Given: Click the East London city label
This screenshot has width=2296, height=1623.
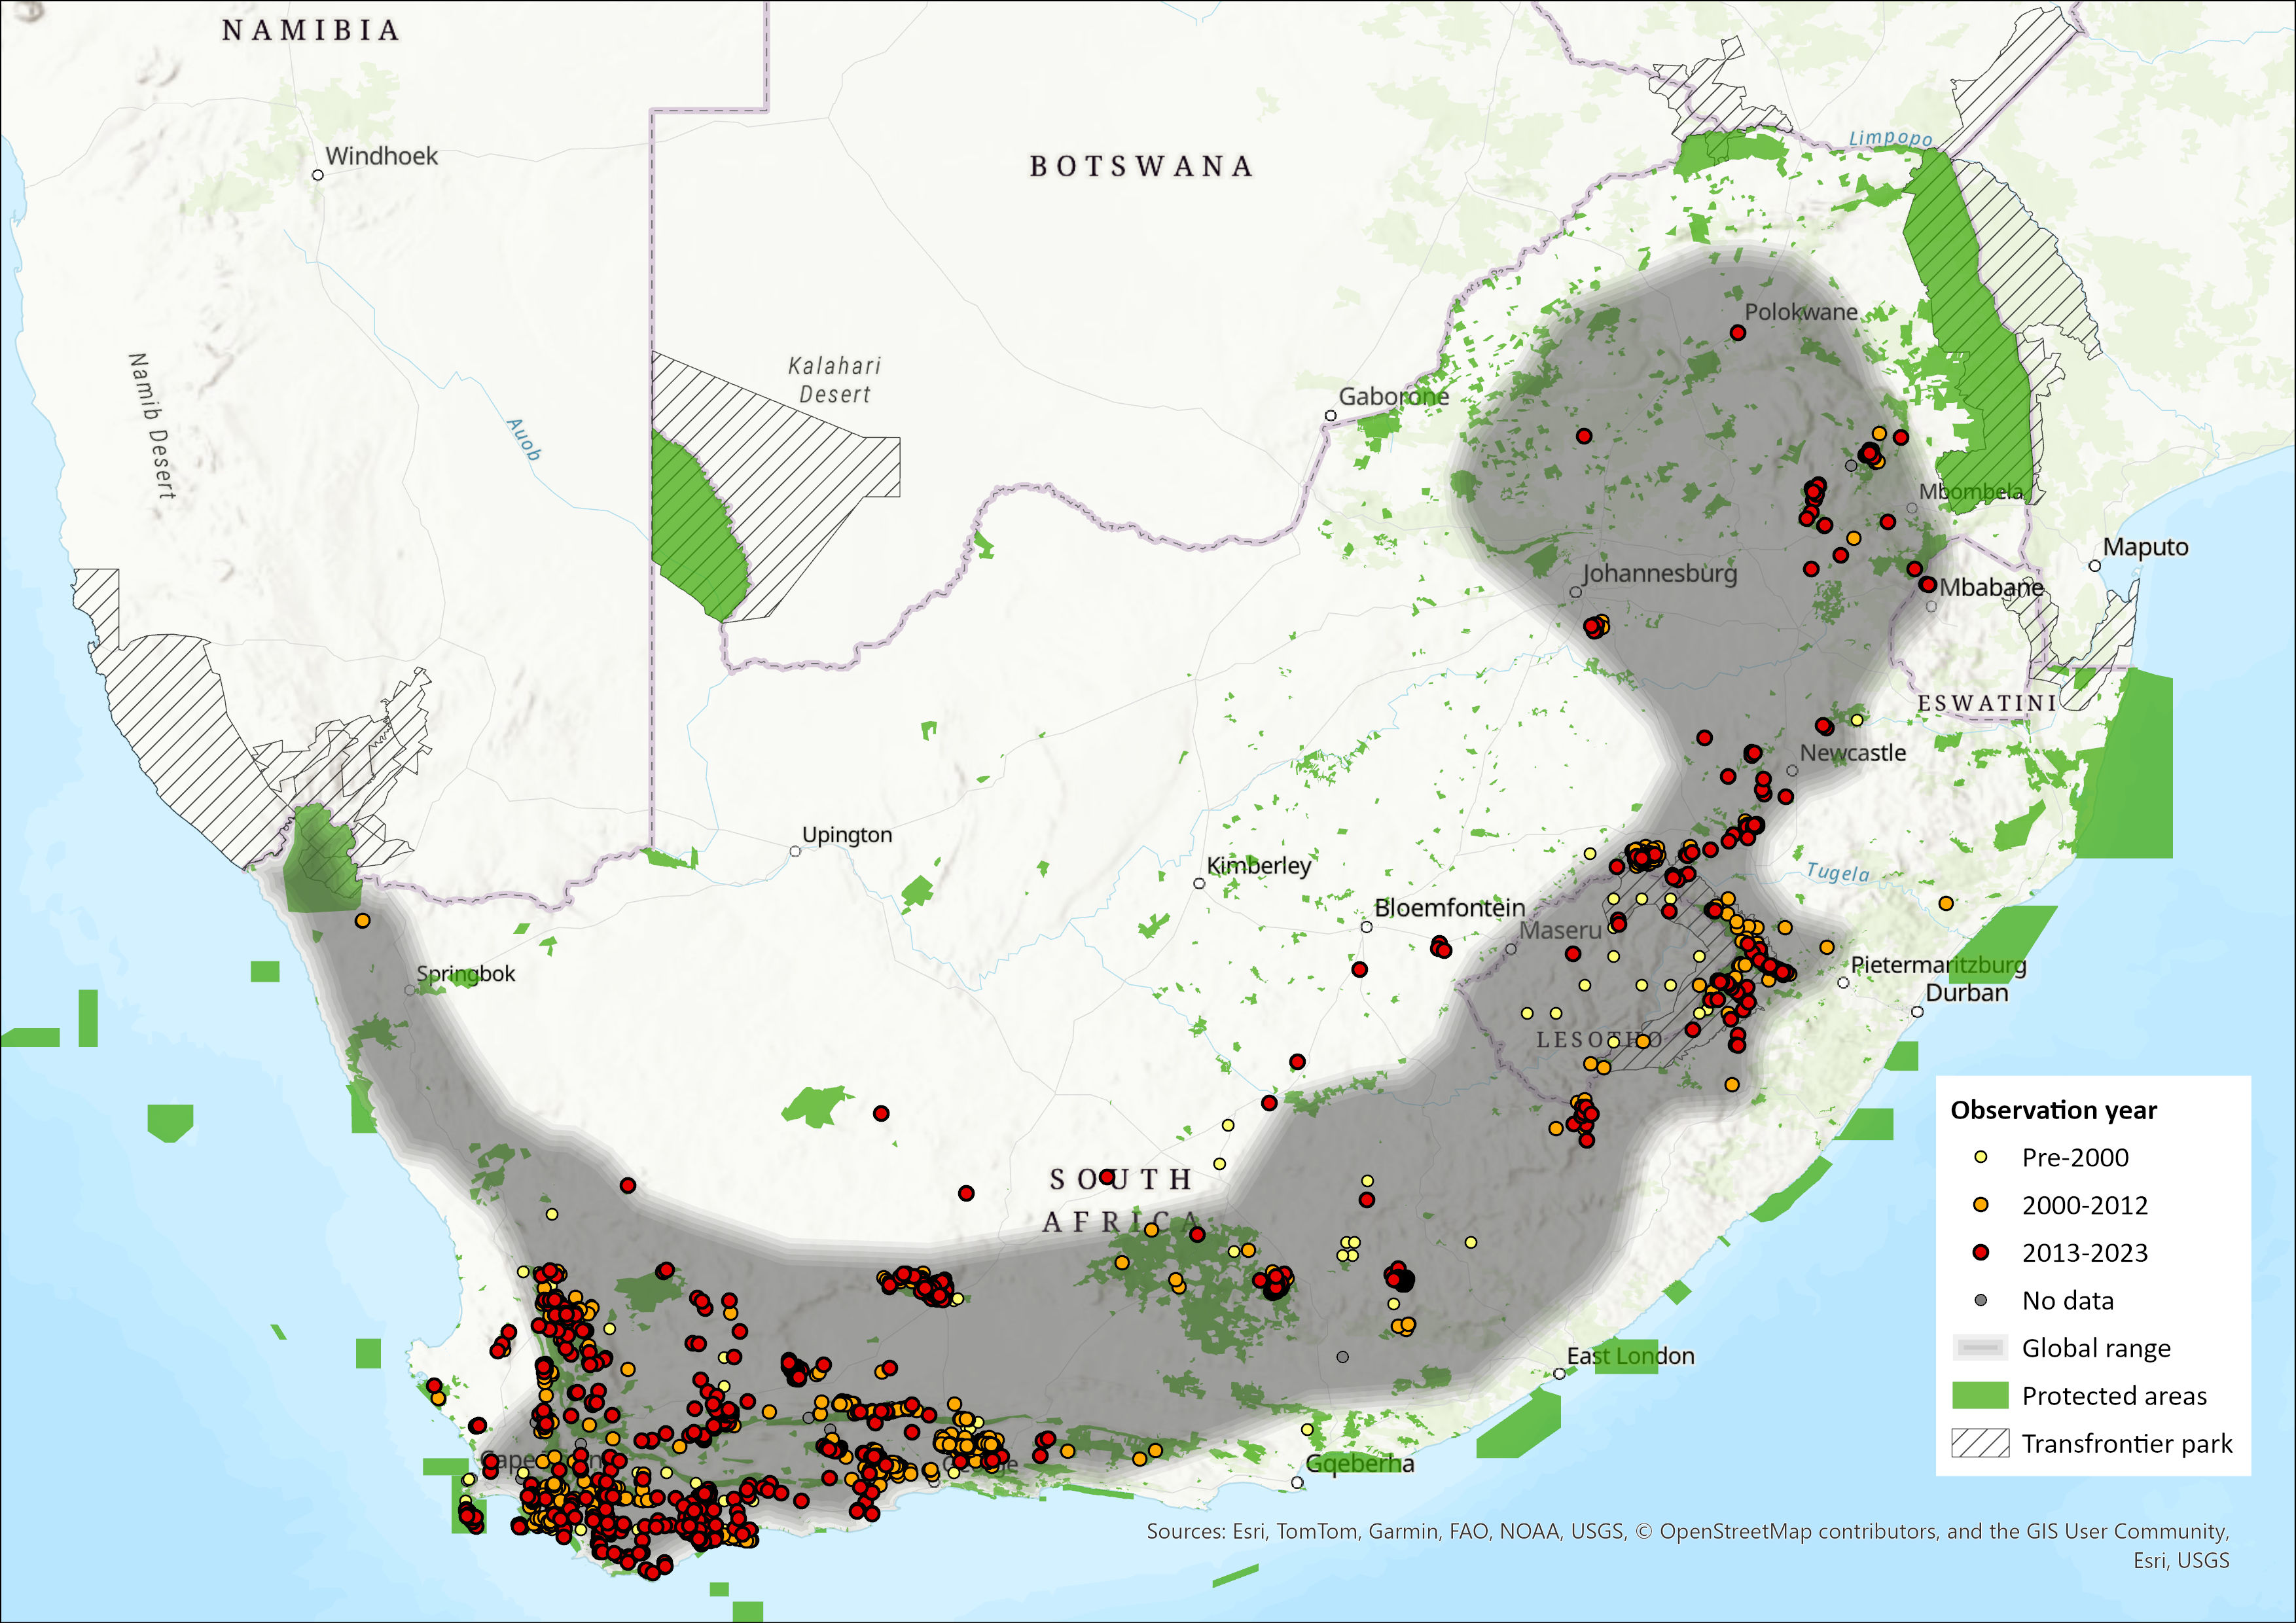Looking at the screenshot, I should click(x=1630, y=1356).
